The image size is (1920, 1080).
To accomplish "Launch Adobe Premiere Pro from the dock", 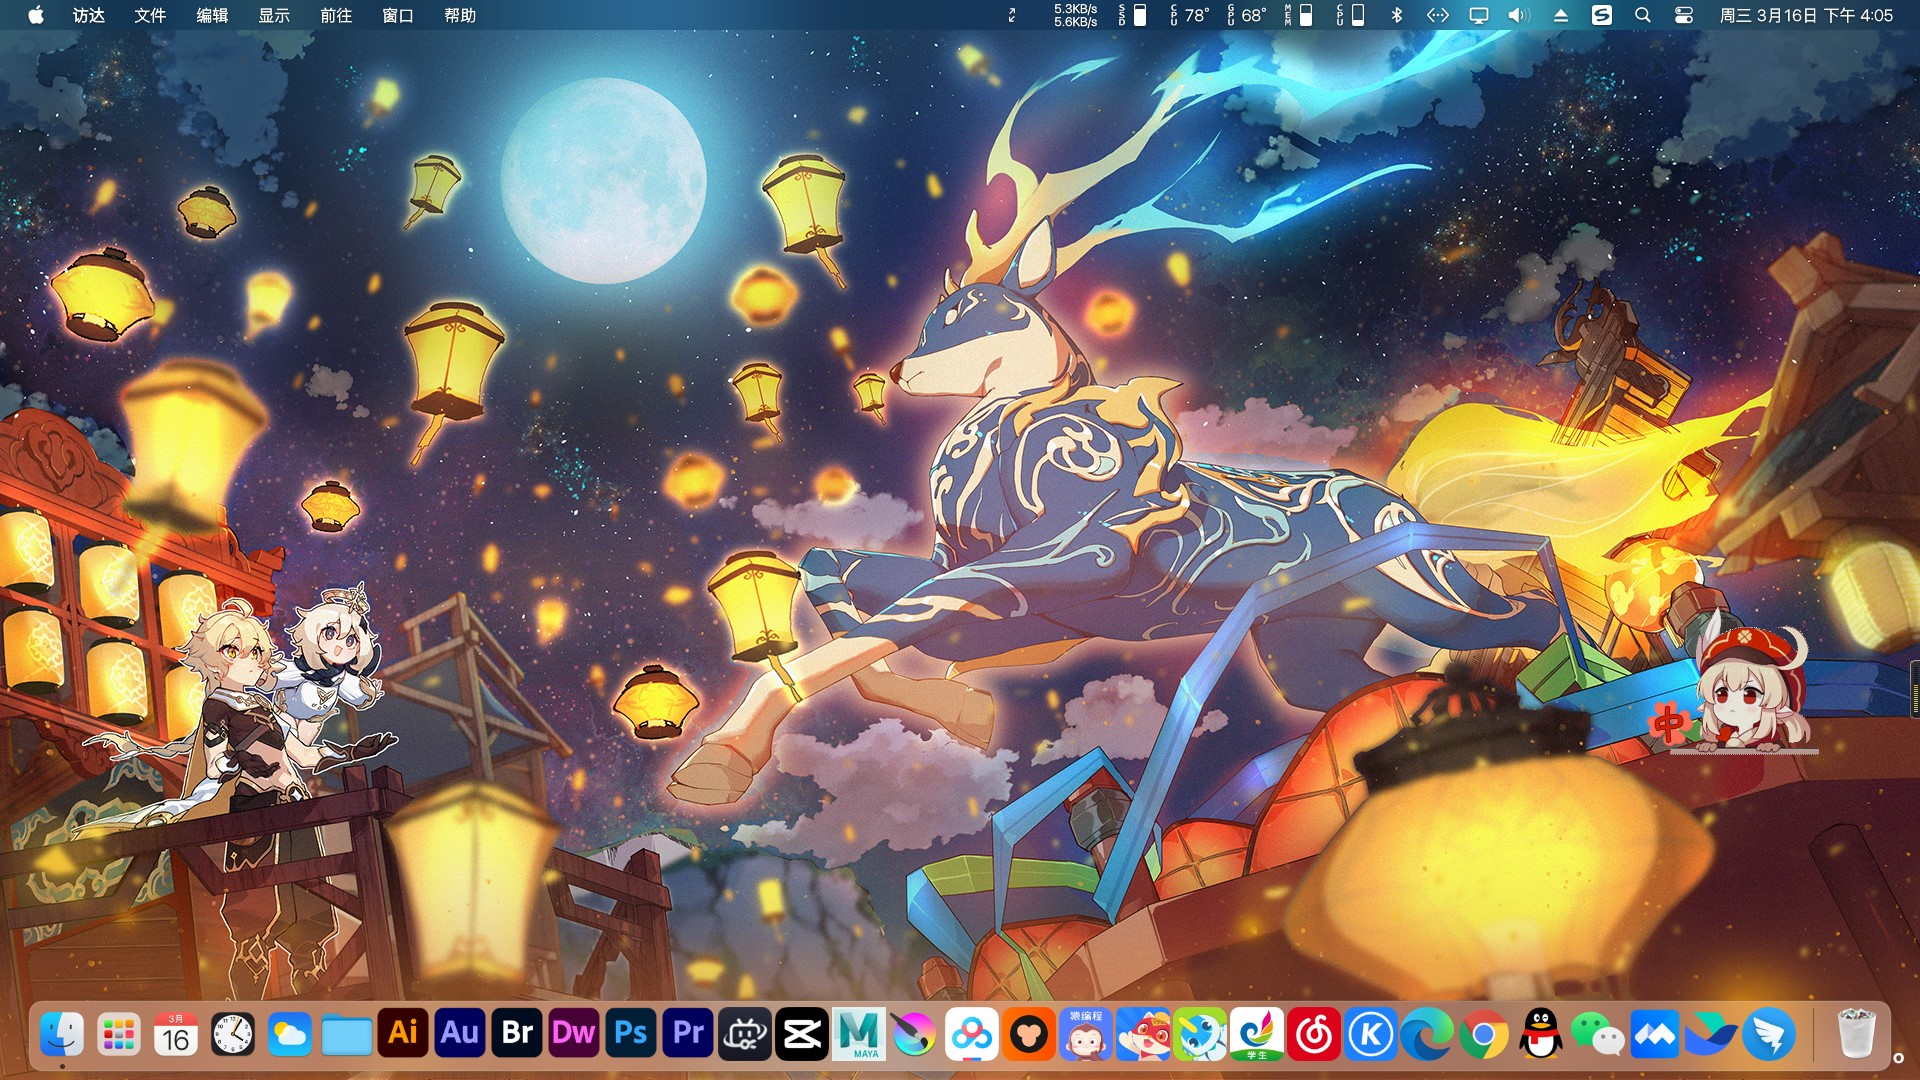I will pos(688,1033).
